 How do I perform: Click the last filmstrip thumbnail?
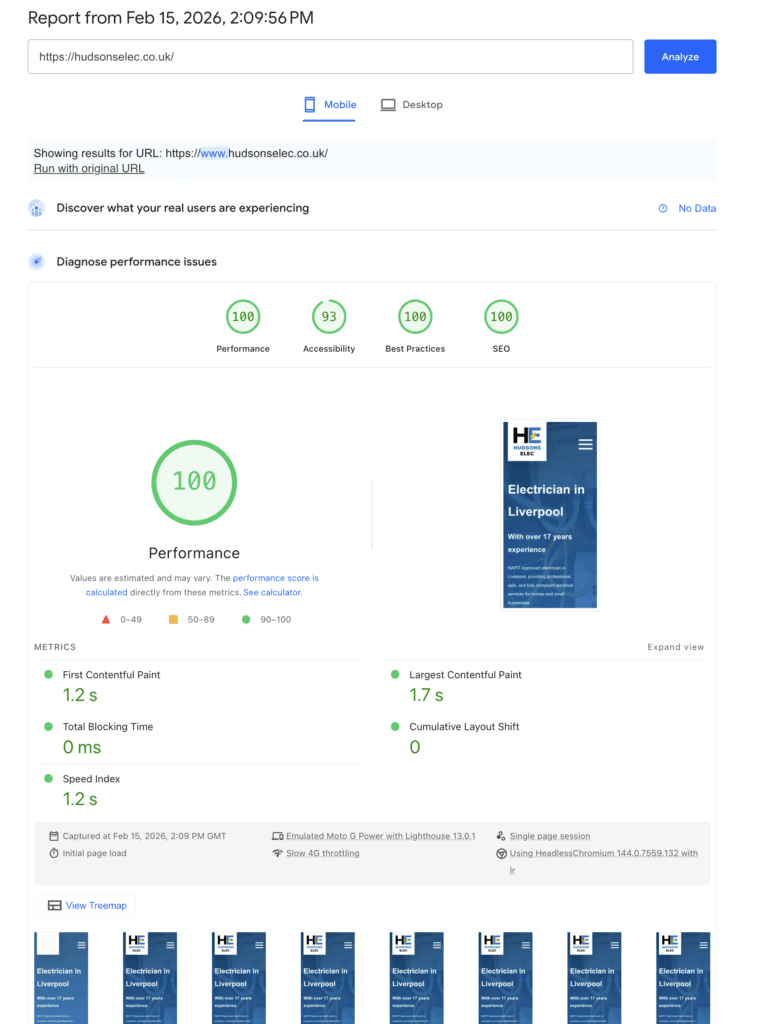[683, 978]
